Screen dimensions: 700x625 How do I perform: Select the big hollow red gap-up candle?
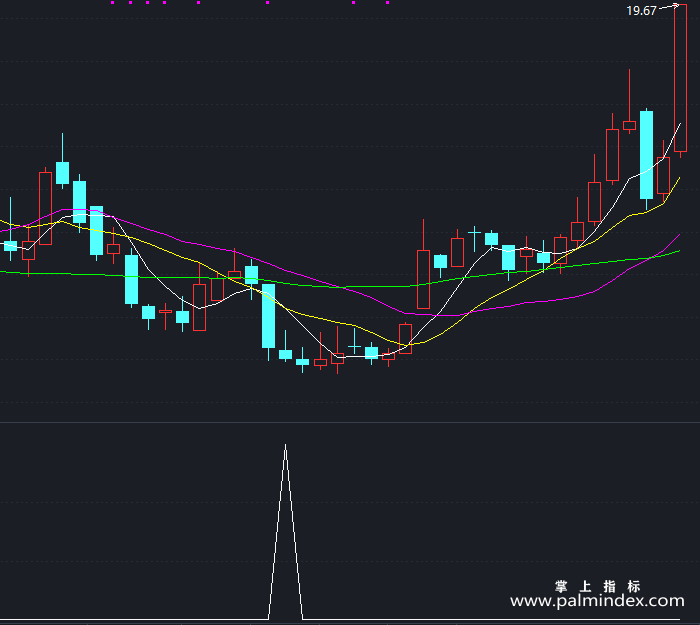point(423,279)
